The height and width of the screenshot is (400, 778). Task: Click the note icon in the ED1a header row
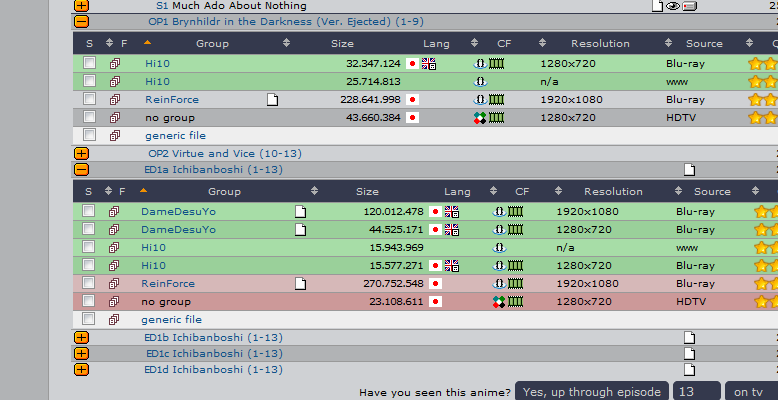pyautogui.click(x=689, y=170)
